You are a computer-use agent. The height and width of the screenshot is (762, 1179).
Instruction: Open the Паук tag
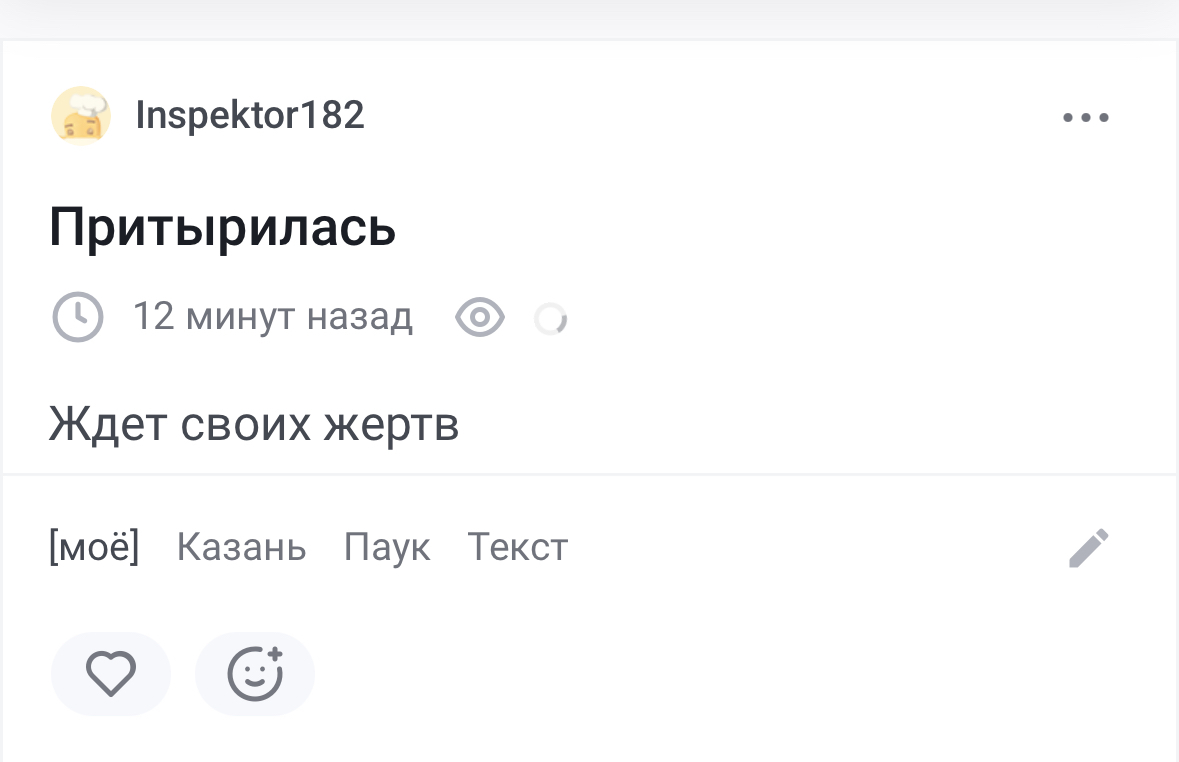(x=387, y=547)
